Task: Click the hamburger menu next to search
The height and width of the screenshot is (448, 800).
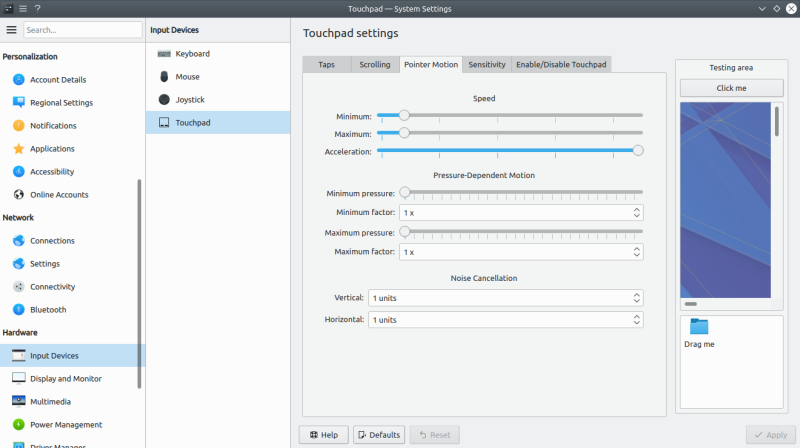Action: click(x=12, y=30)
